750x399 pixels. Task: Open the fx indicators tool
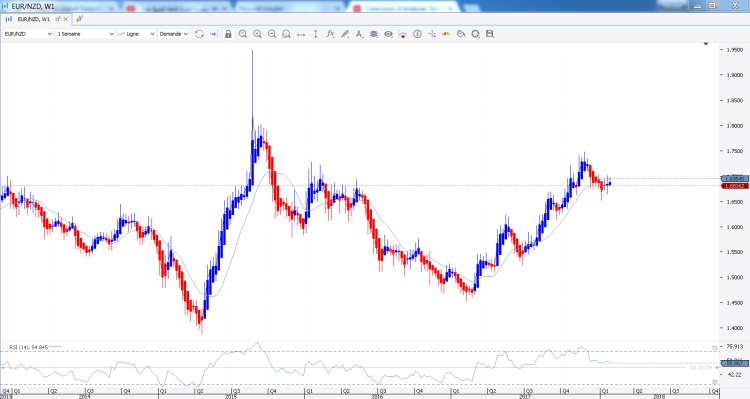[x=330, y=34]
